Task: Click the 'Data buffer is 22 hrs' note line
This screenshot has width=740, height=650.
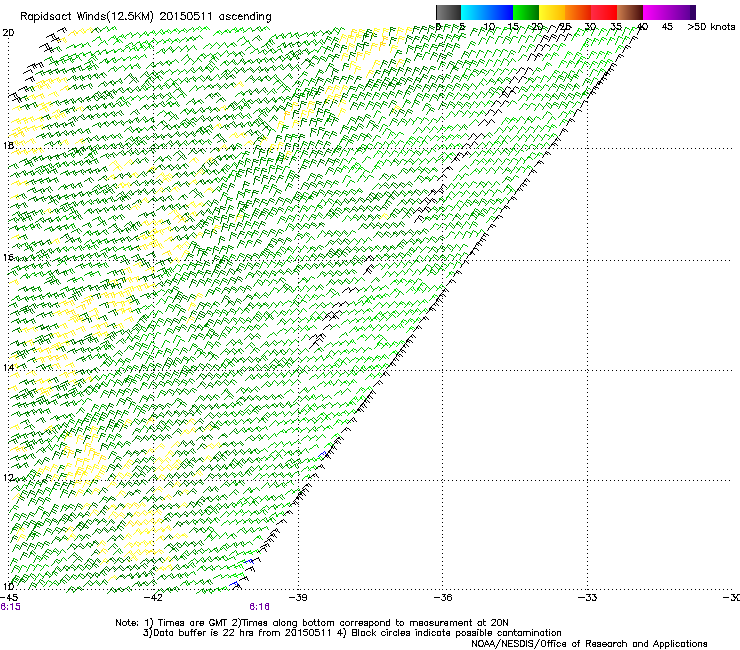Action: tap(352, 633)
